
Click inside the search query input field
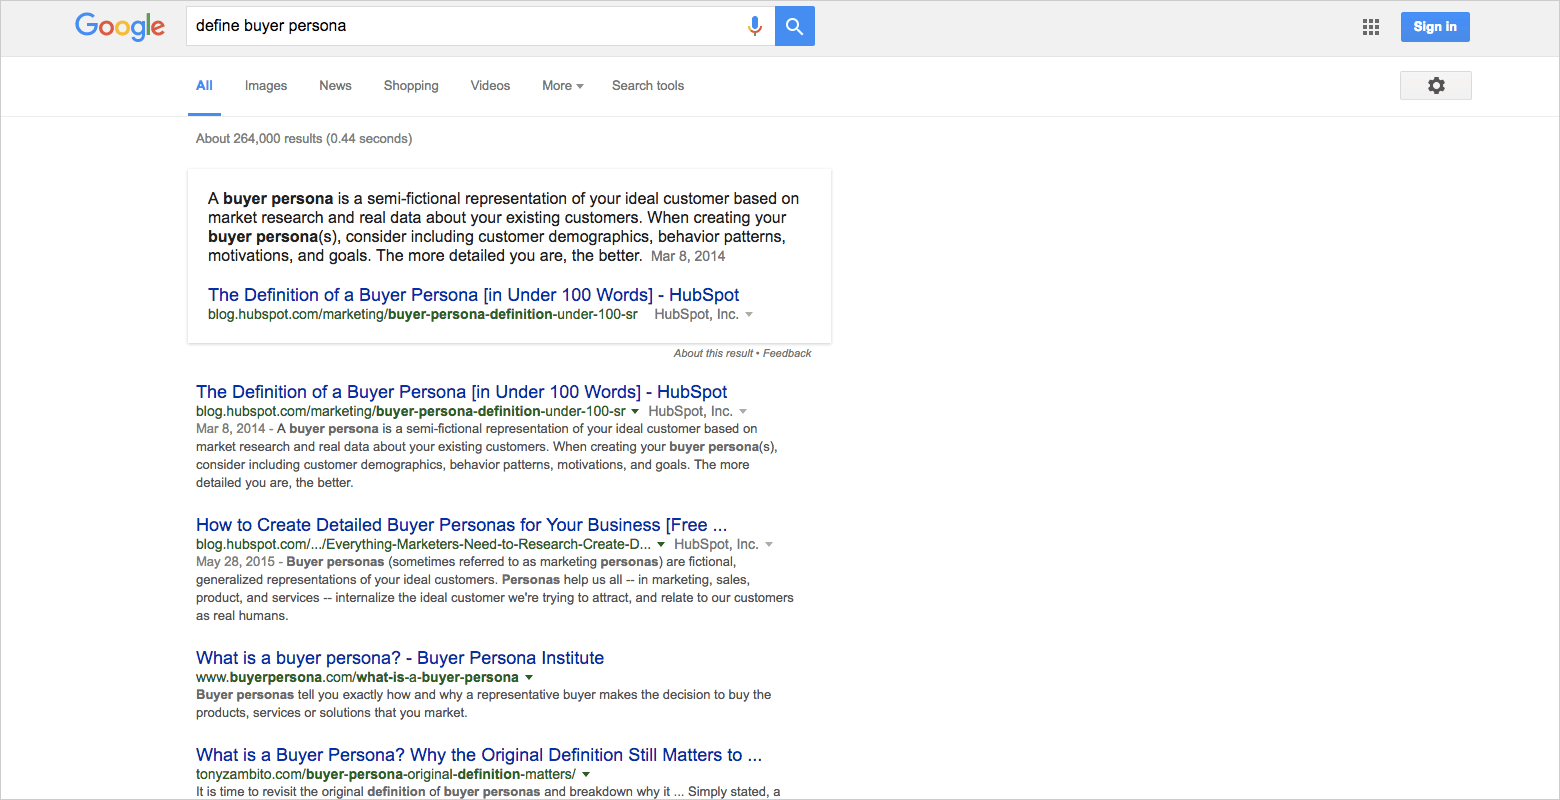click(450, 26)
